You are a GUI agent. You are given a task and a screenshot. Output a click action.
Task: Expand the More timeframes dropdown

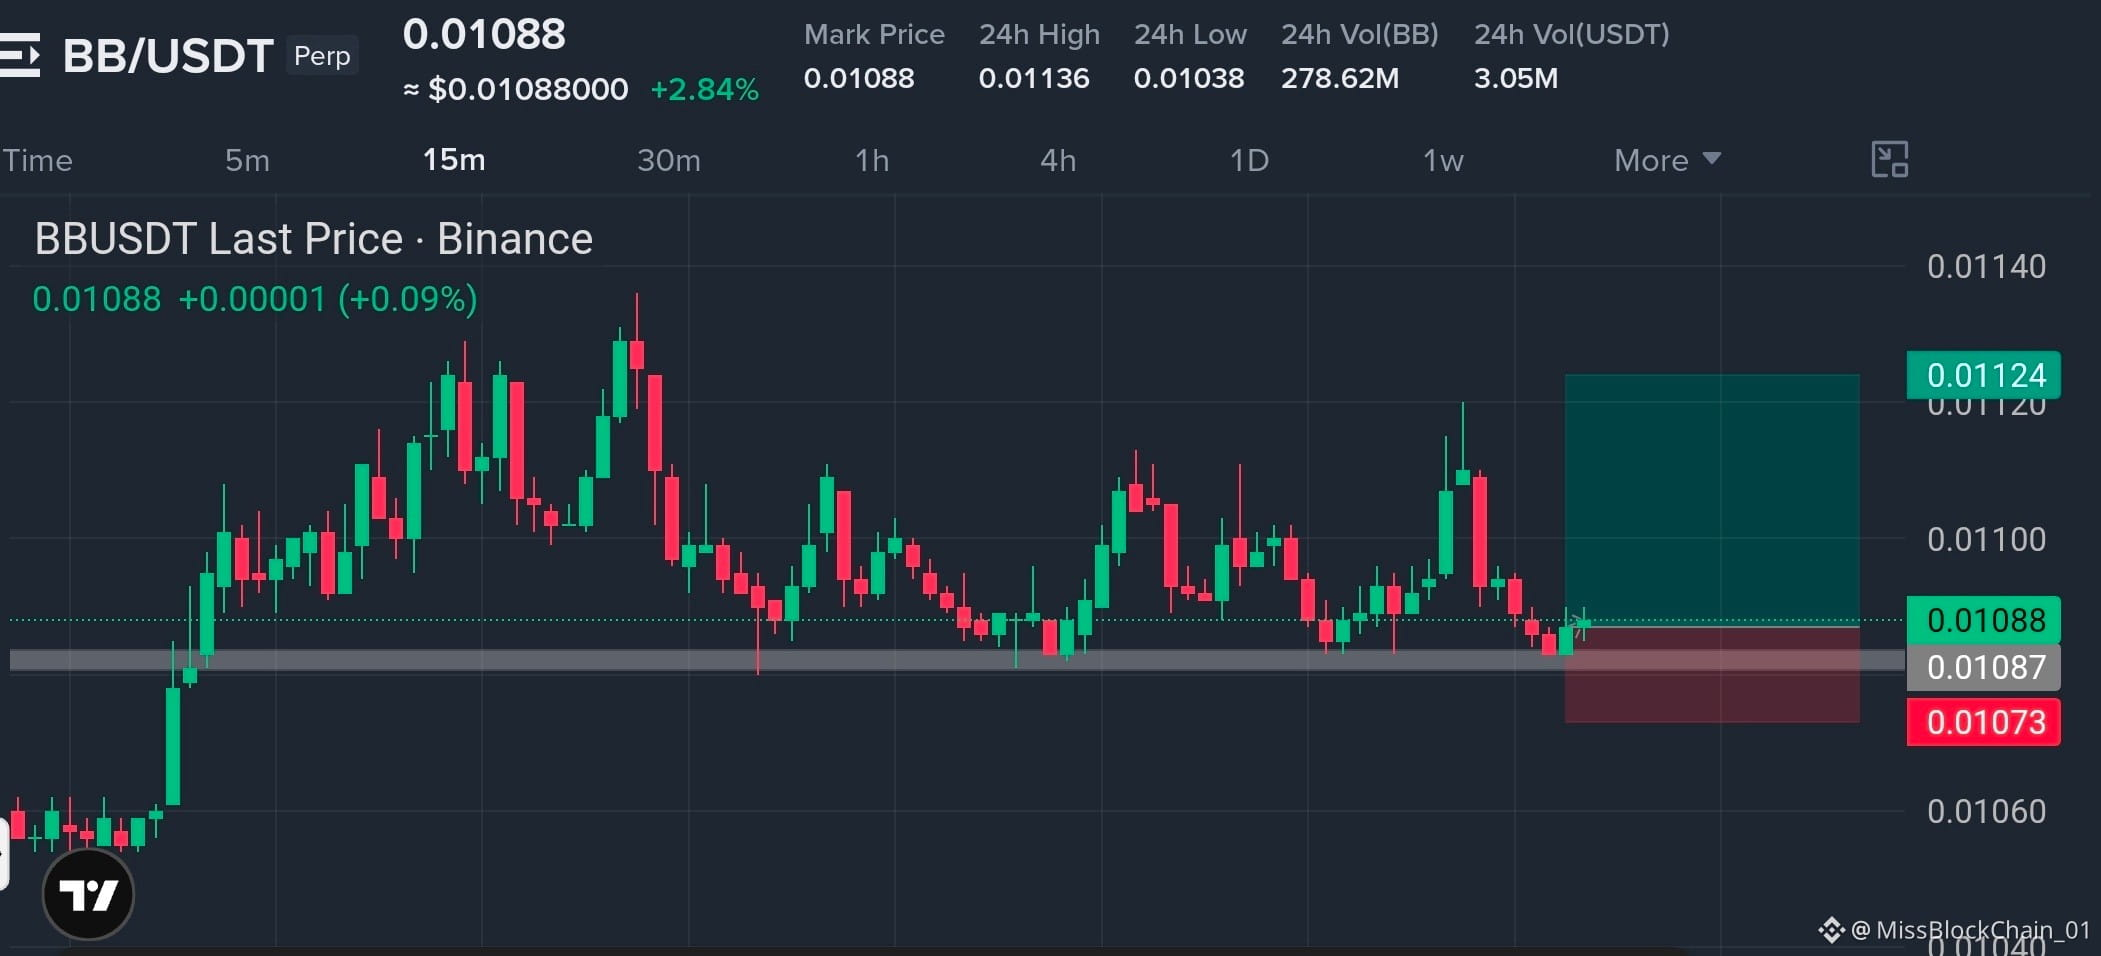coord(1667,160)
